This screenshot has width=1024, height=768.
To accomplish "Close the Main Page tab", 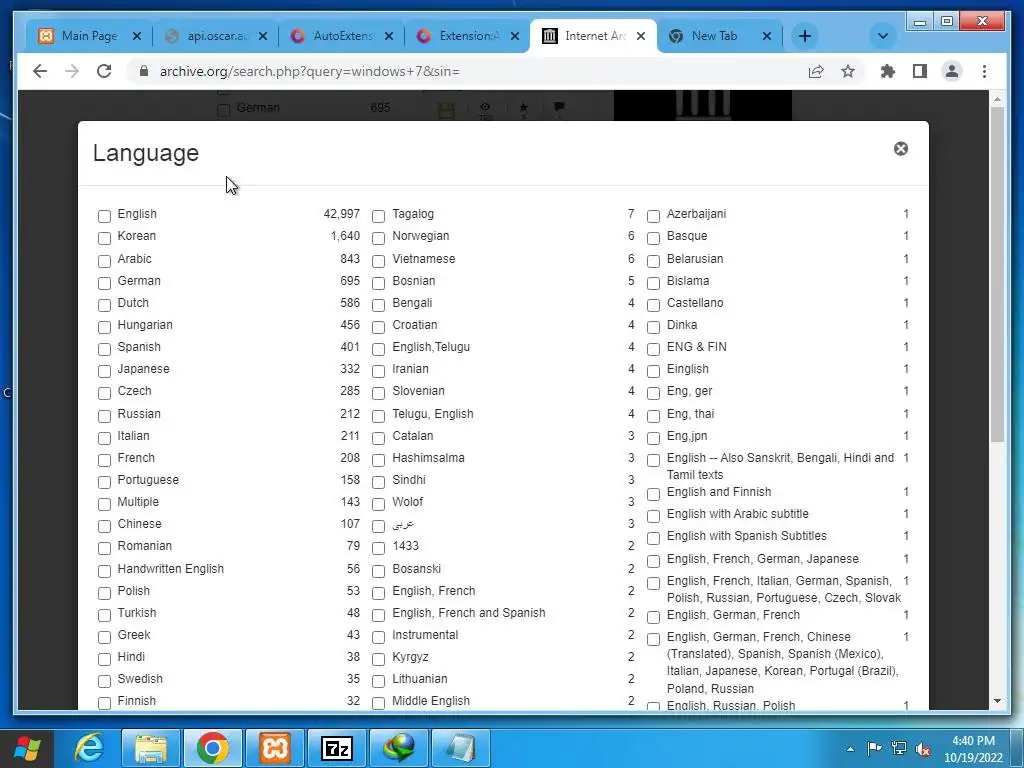I will pos(136,36).
